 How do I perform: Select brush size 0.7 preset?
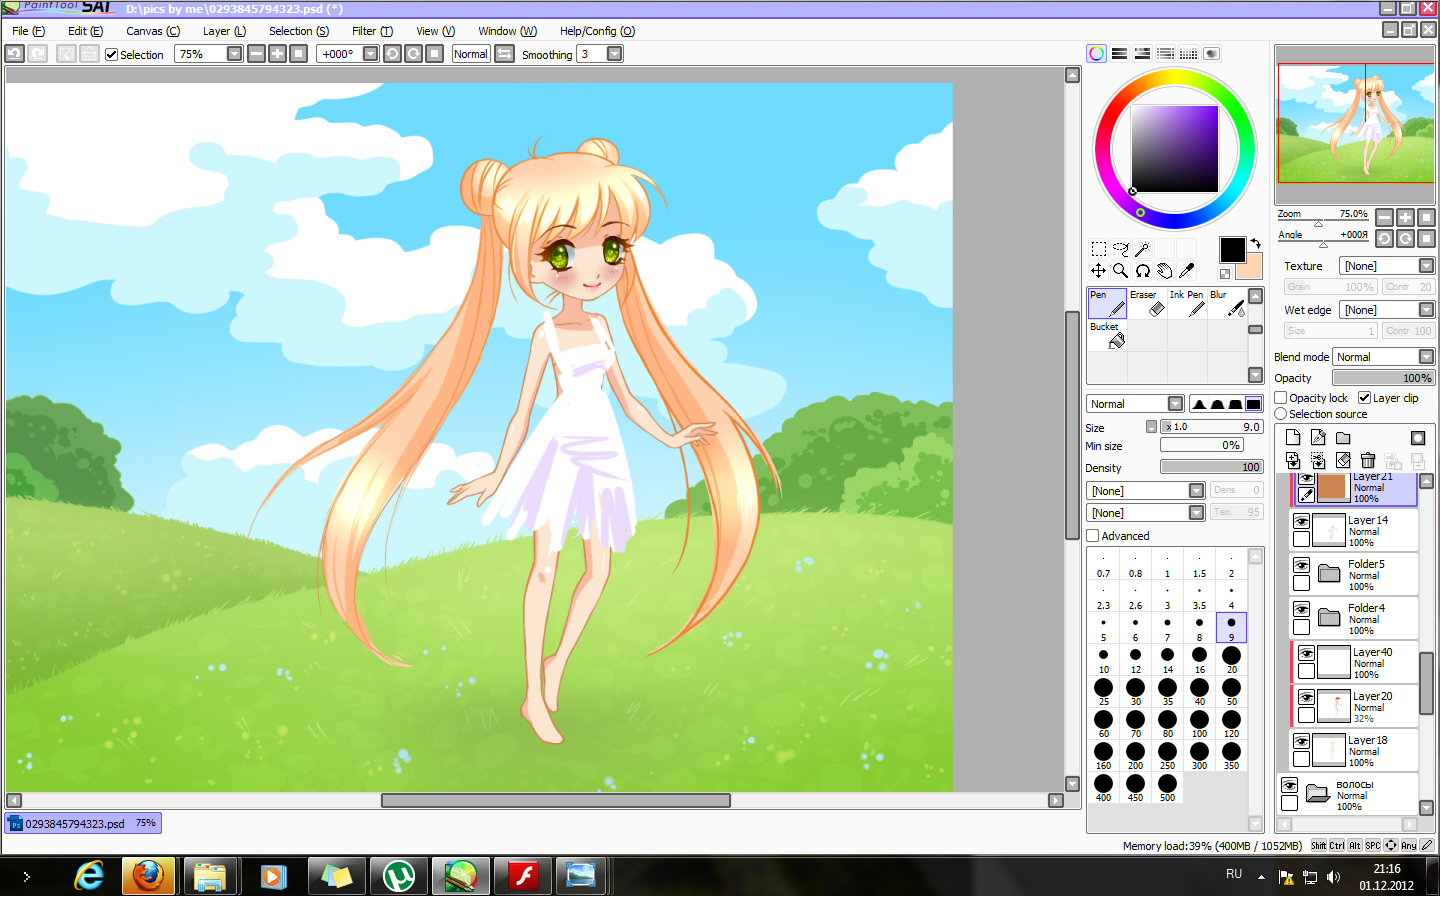coord(1103,564)
